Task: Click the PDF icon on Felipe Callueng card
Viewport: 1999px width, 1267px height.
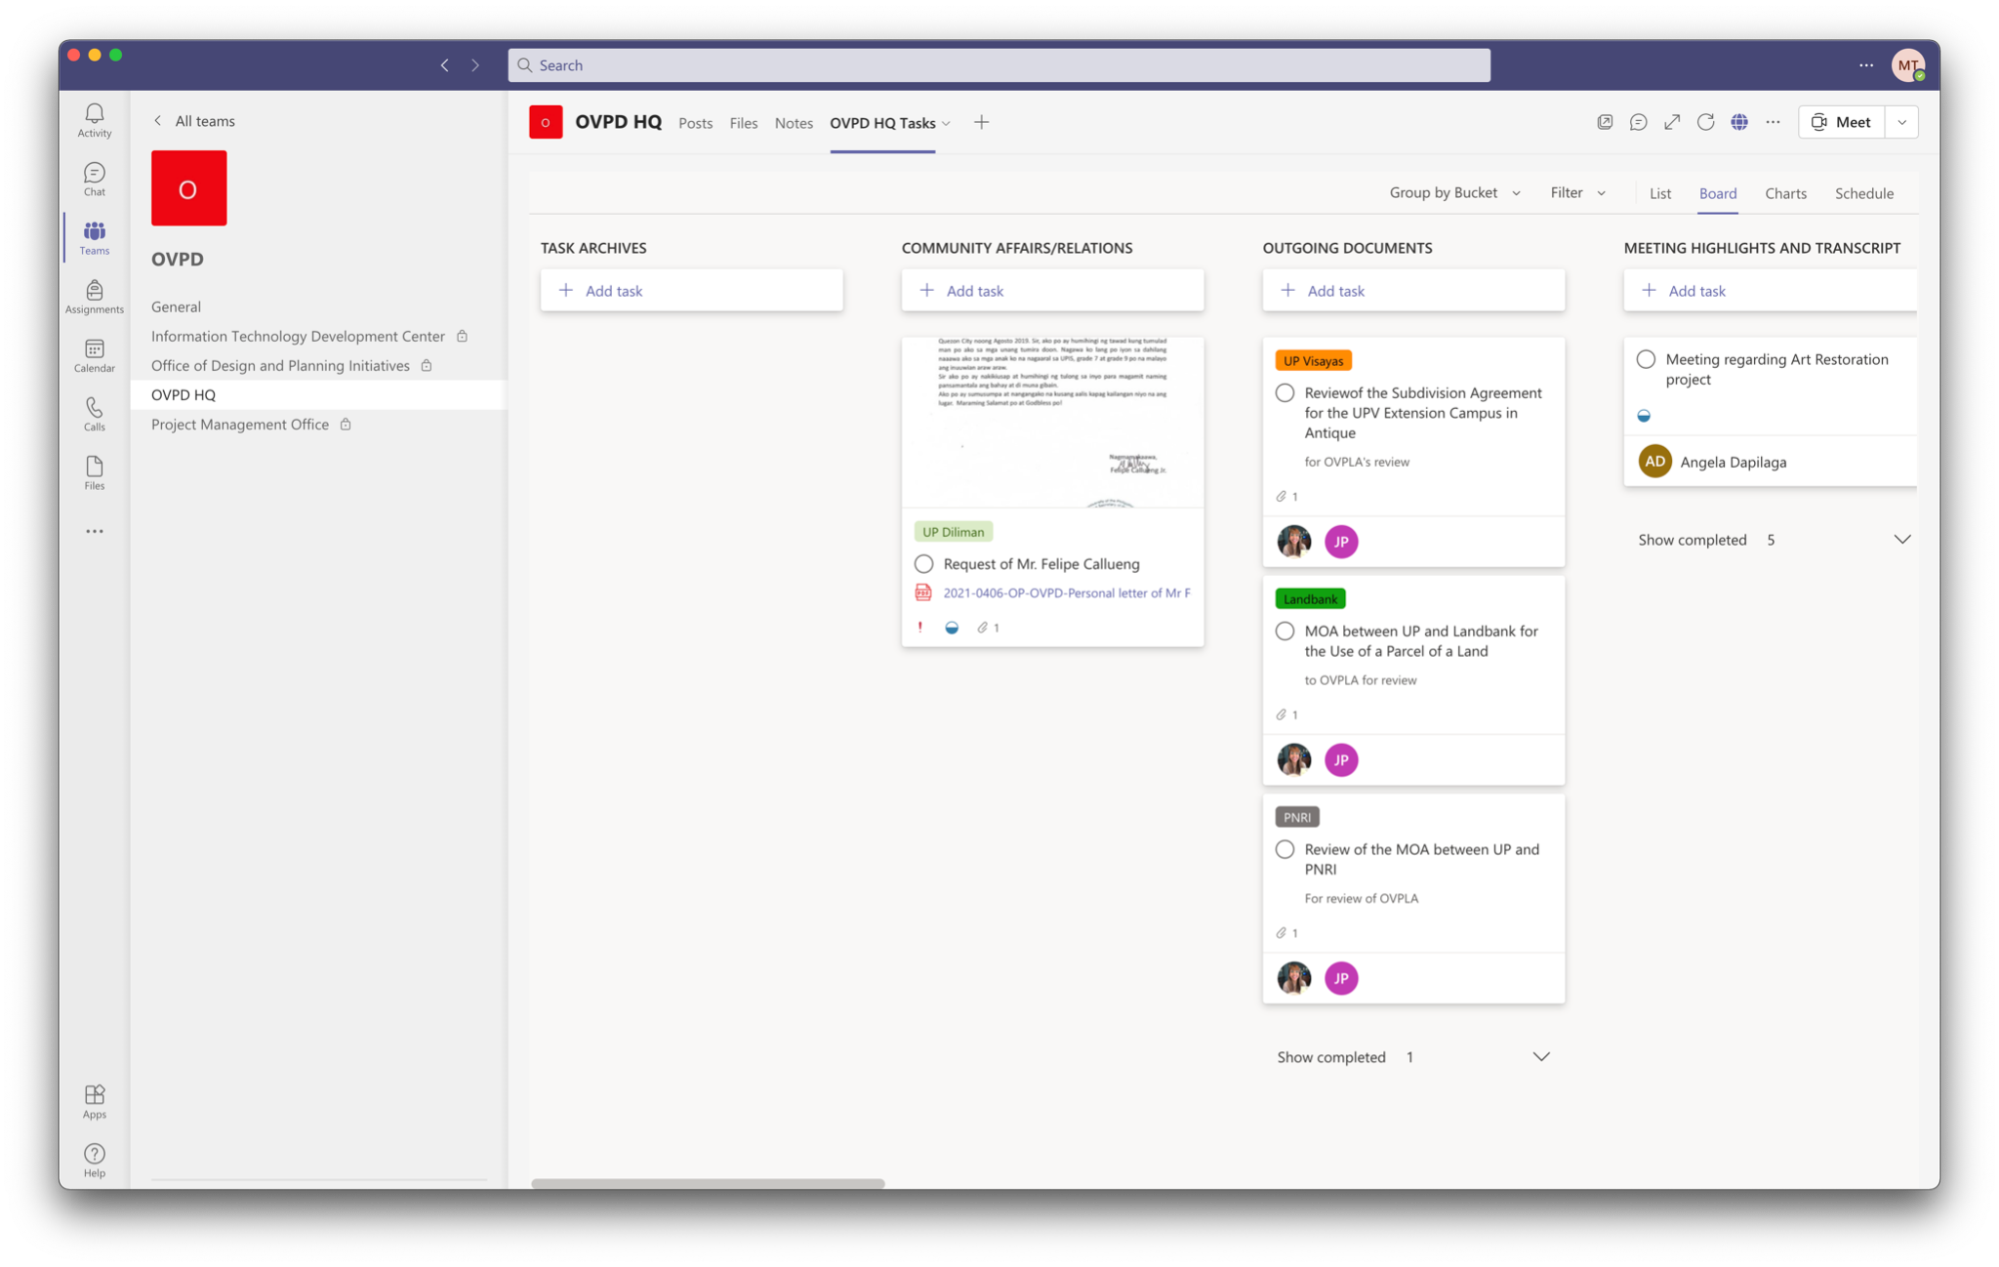Action: [x=923, y=593]
